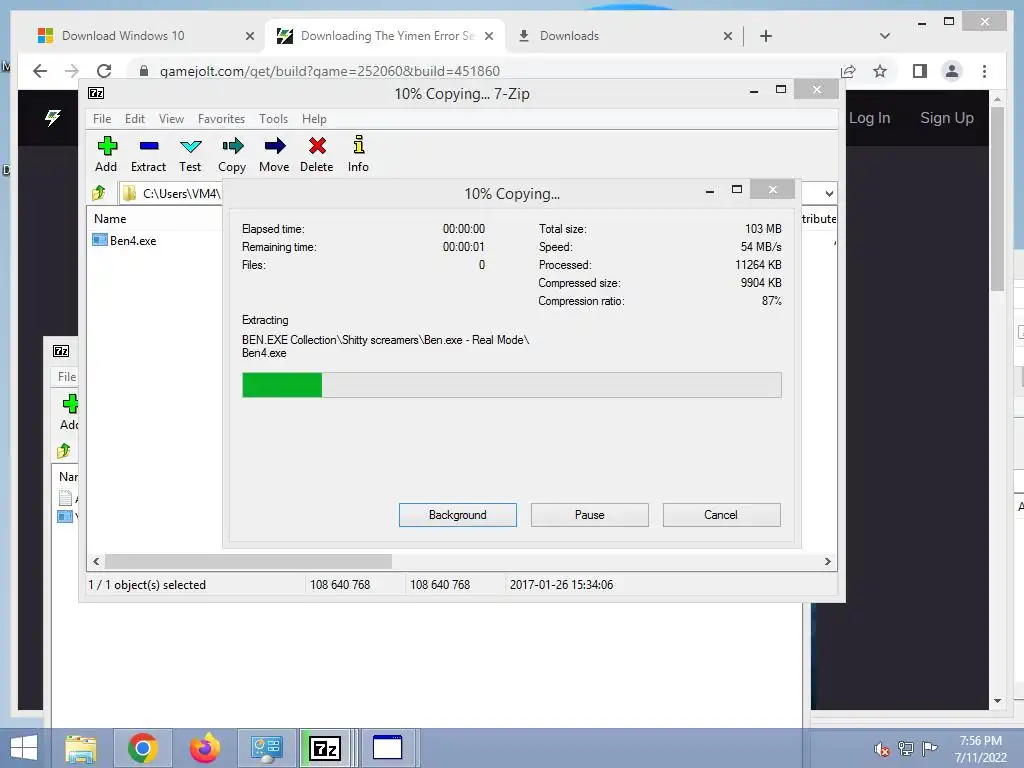Image resolution: width=1024 pixels, height=768 pixels.
Task: Open Firefox from taskbar
Action: [204, 748]
